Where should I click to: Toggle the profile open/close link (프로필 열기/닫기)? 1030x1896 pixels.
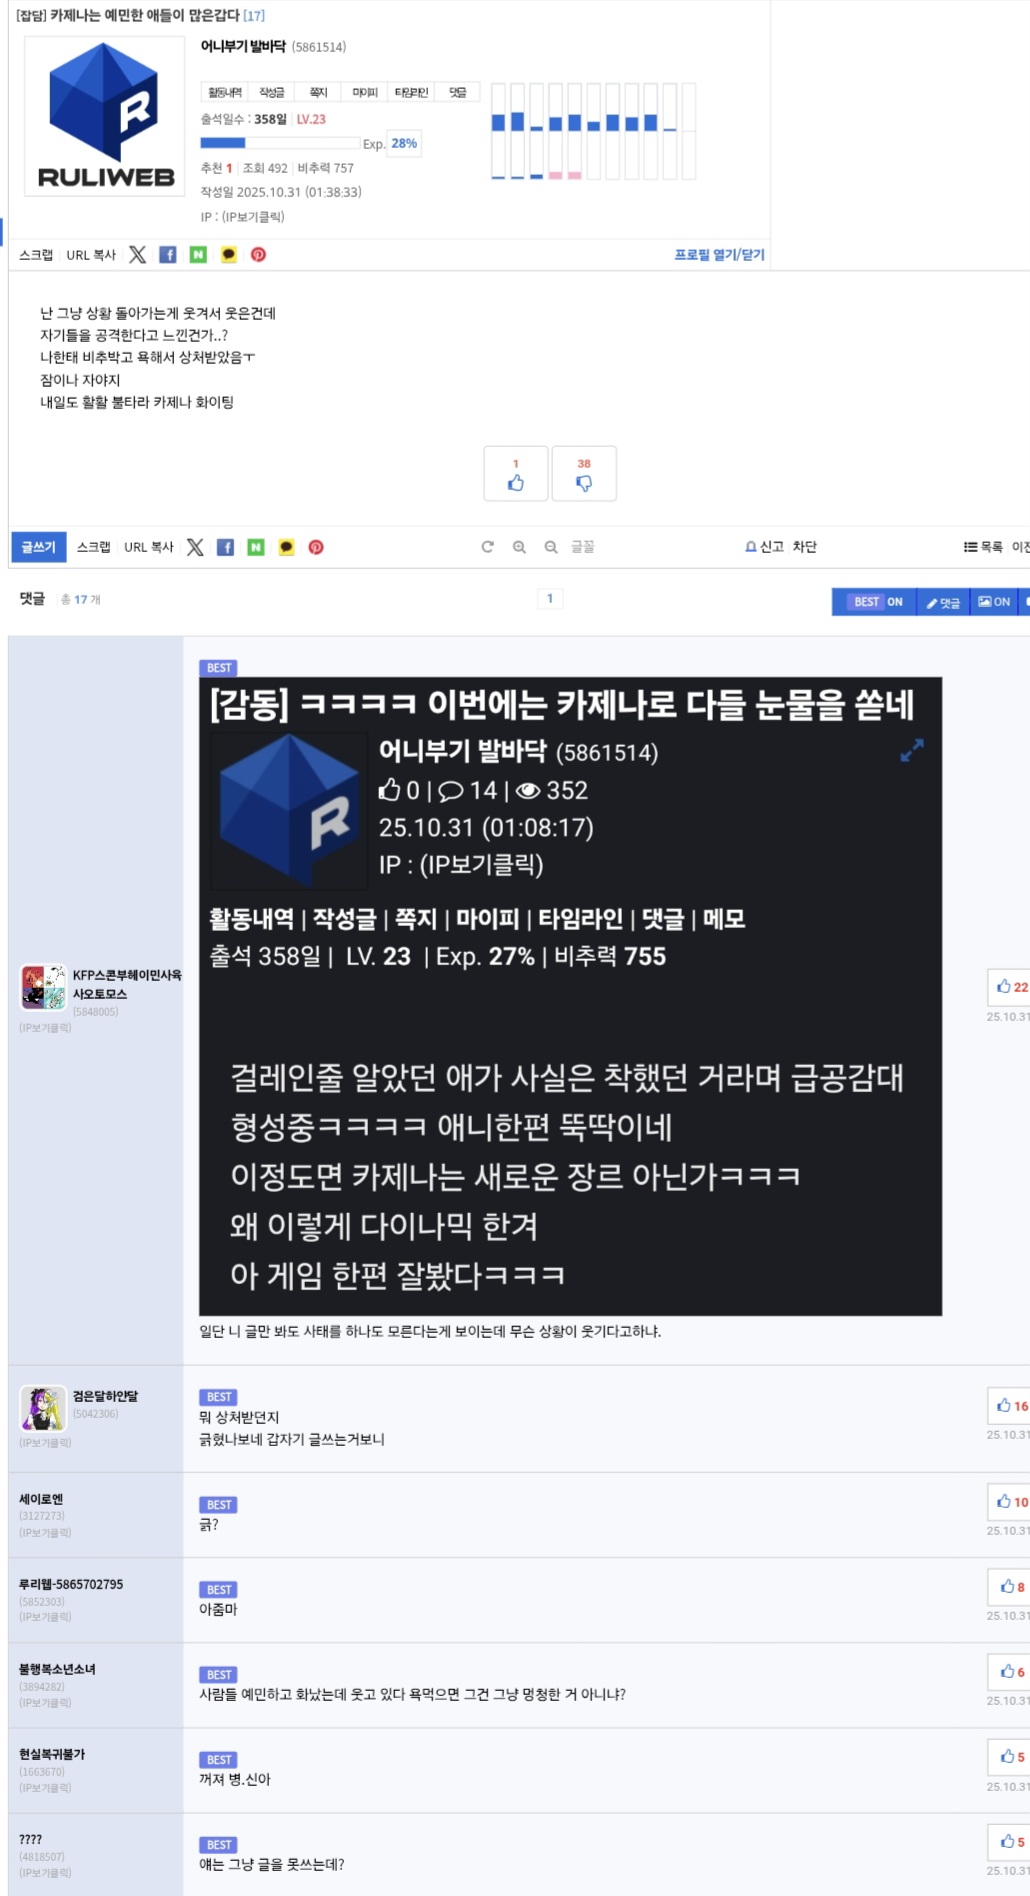pos(719,255)
